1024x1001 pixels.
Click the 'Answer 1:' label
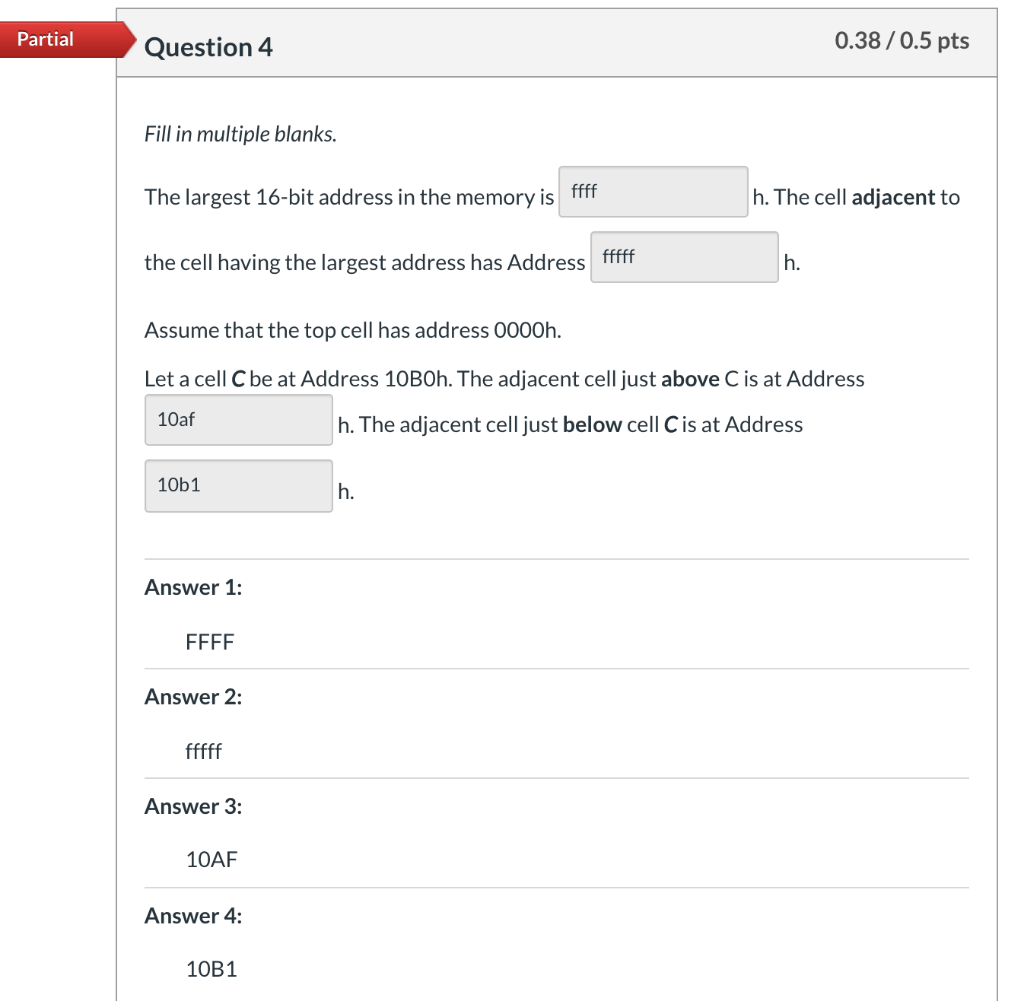[193, 587]
